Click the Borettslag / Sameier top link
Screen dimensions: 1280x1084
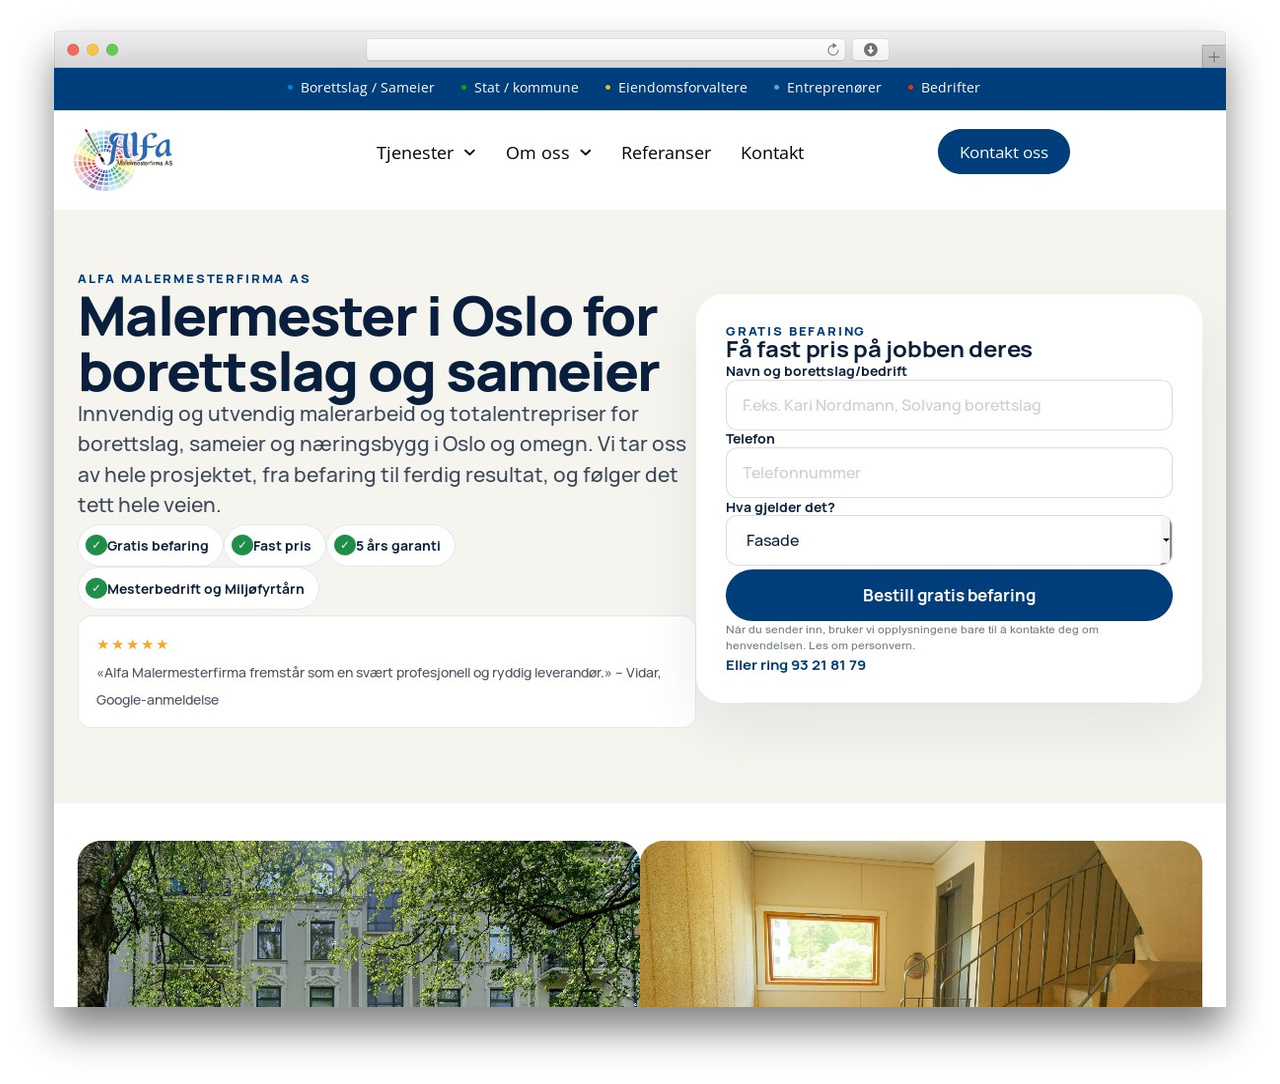point(367,88)
